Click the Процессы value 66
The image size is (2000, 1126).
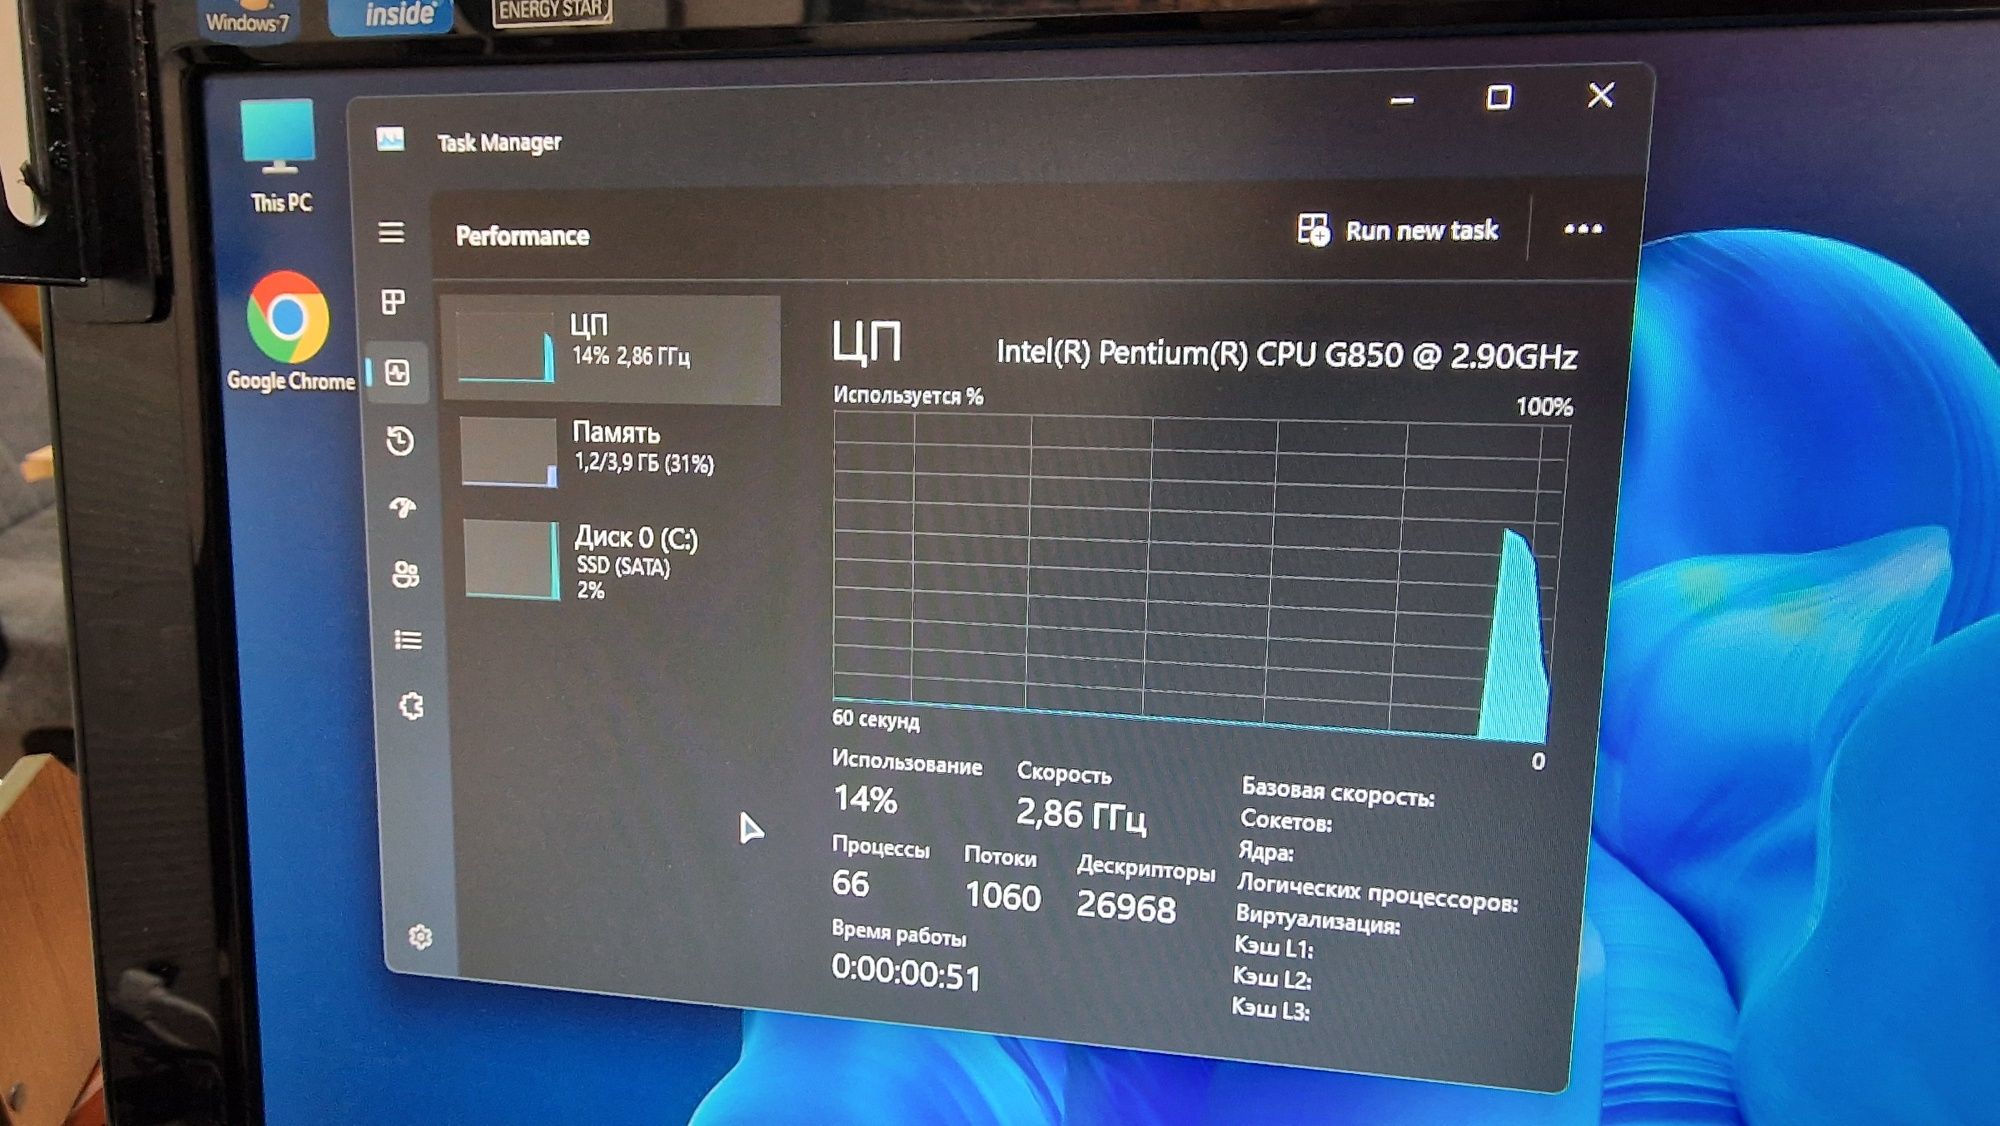[850, 883]
